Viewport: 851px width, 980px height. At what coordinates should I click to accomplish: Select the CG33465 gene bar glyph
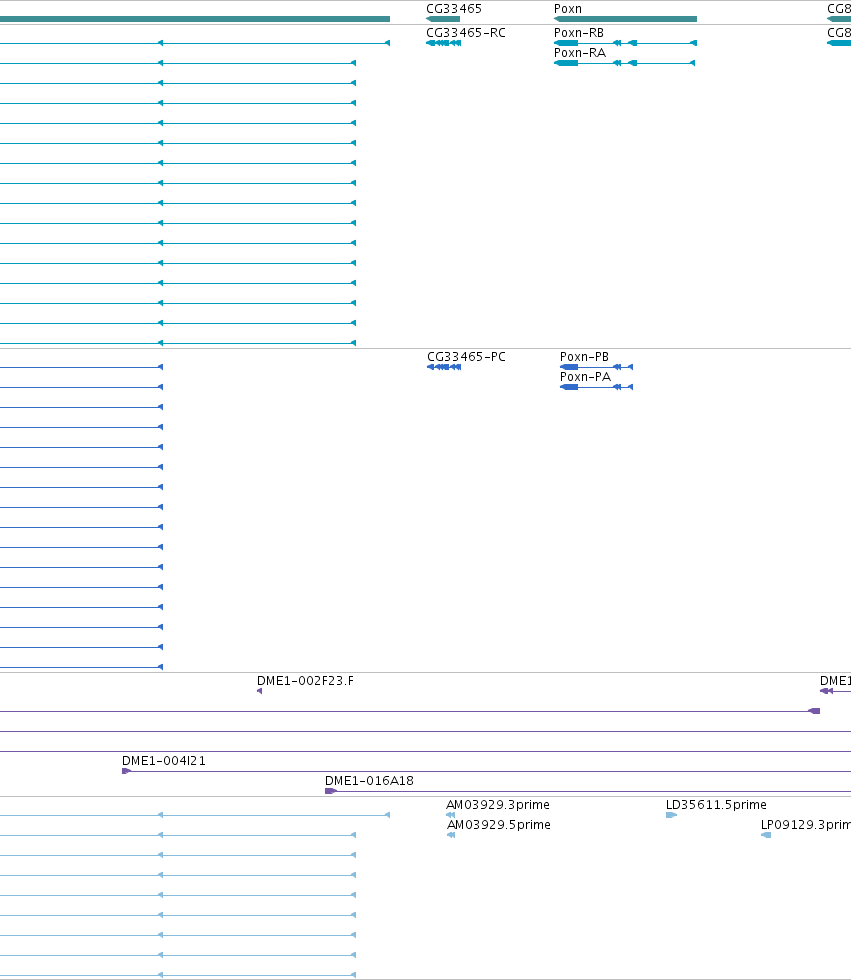point(443,19)
